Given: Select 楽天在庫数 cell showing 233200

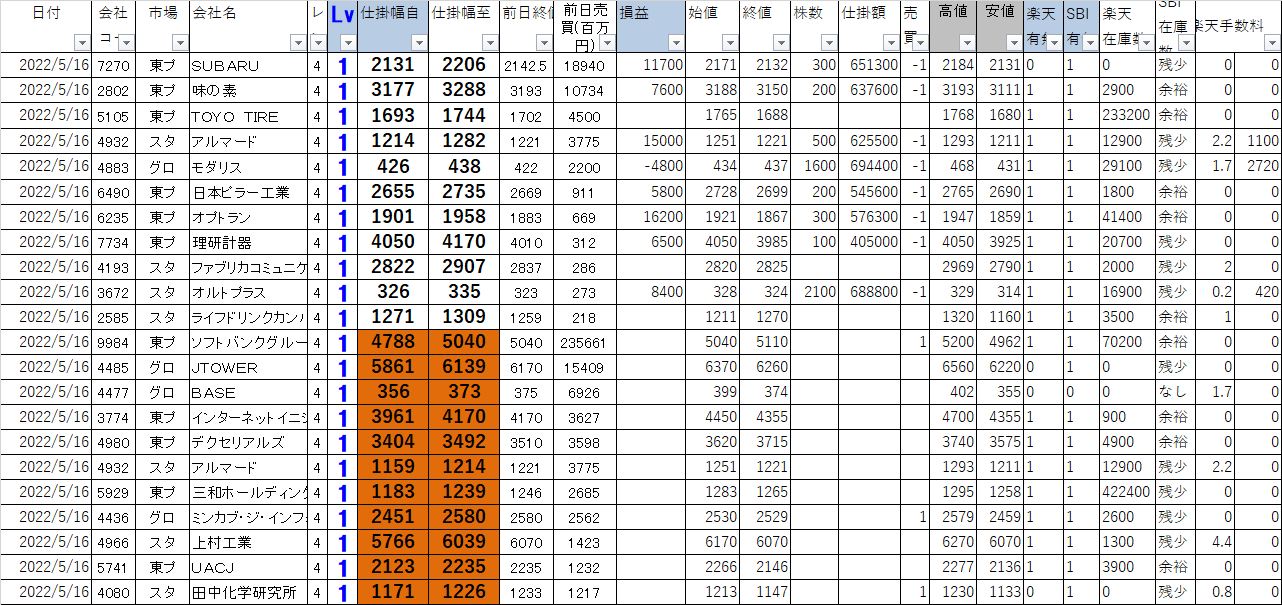Looking at the screenshot, I should tap(1127, 116).
